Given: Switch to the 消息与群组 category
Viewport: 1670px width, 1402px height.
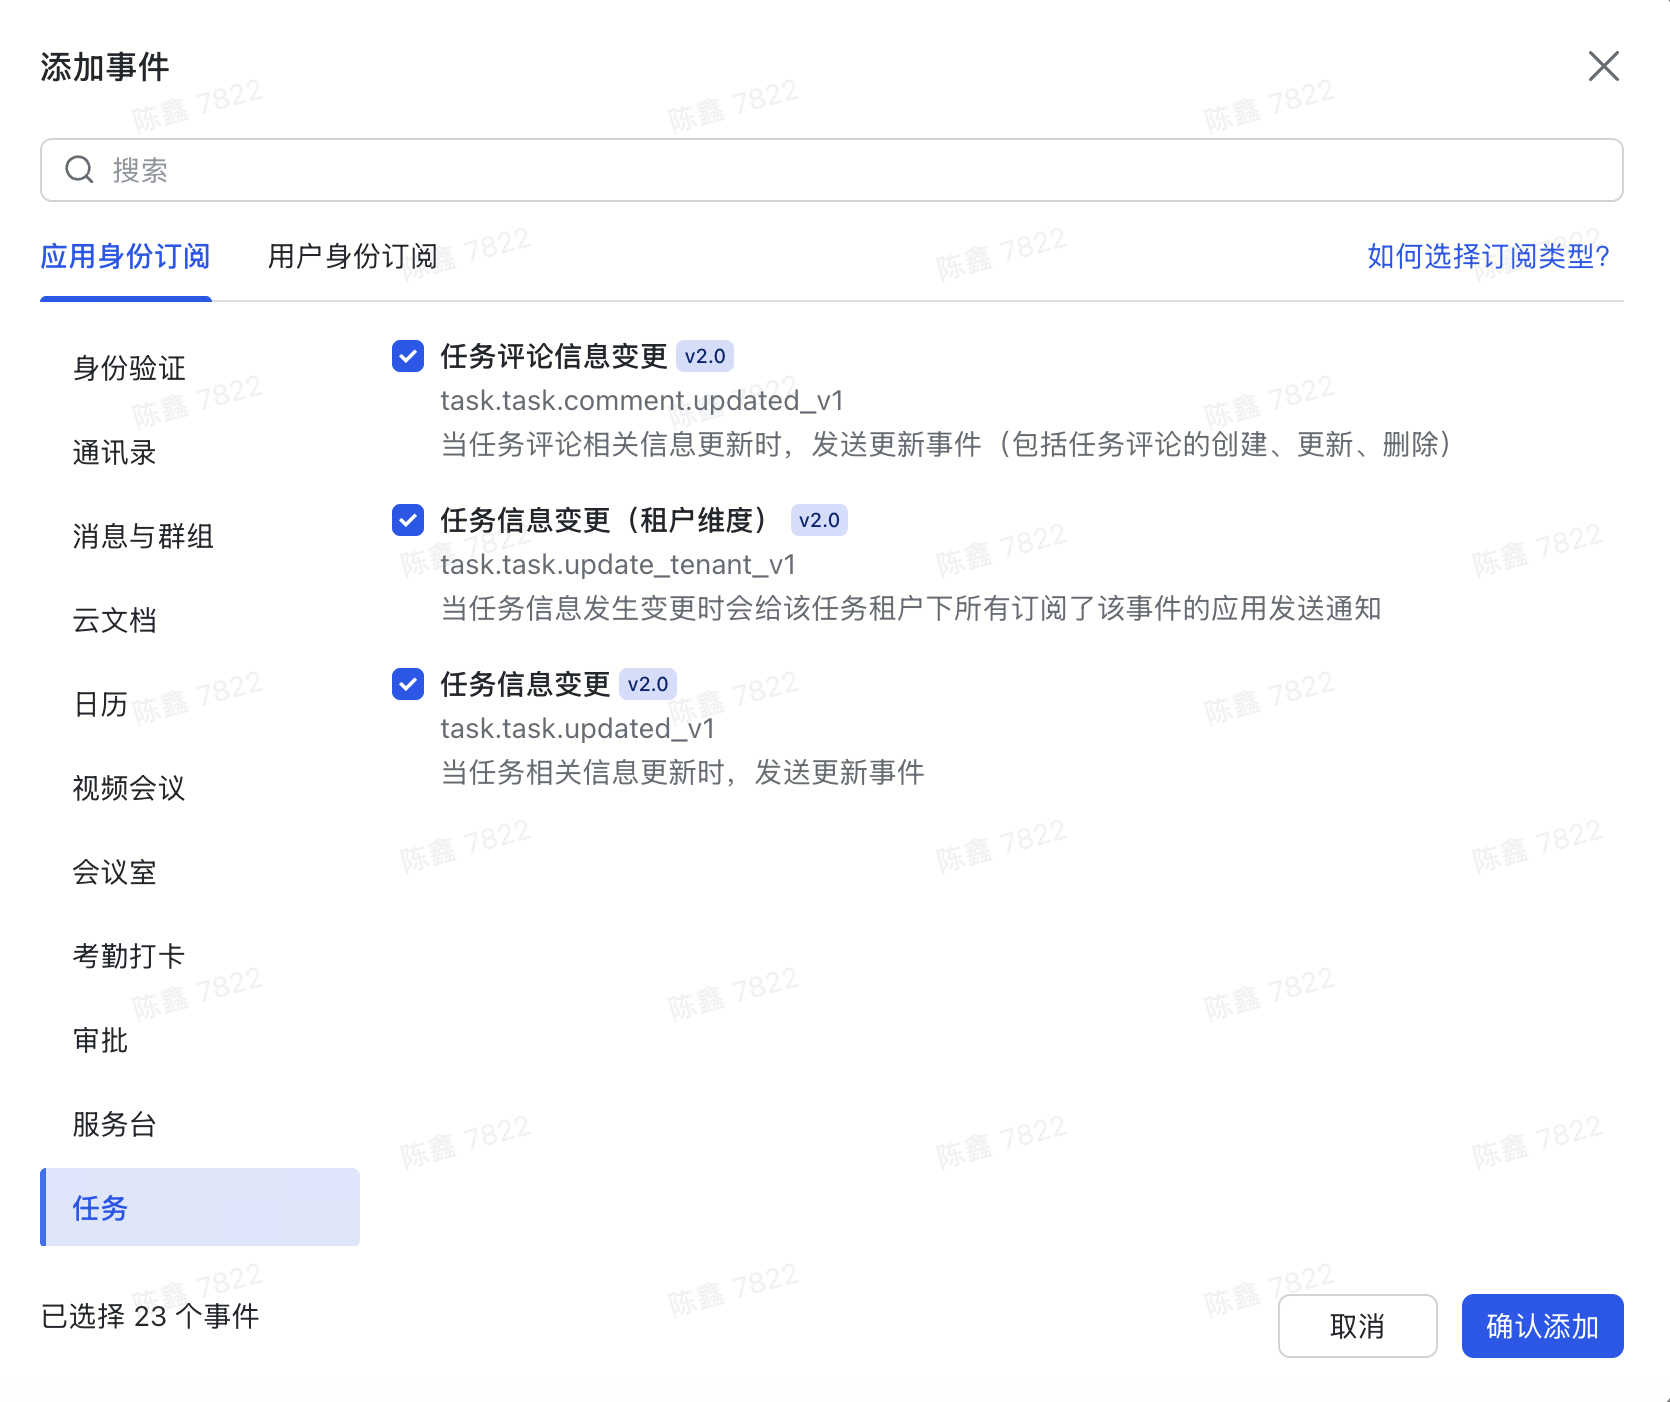Looking at the screenshot, I should click(142, 536).
